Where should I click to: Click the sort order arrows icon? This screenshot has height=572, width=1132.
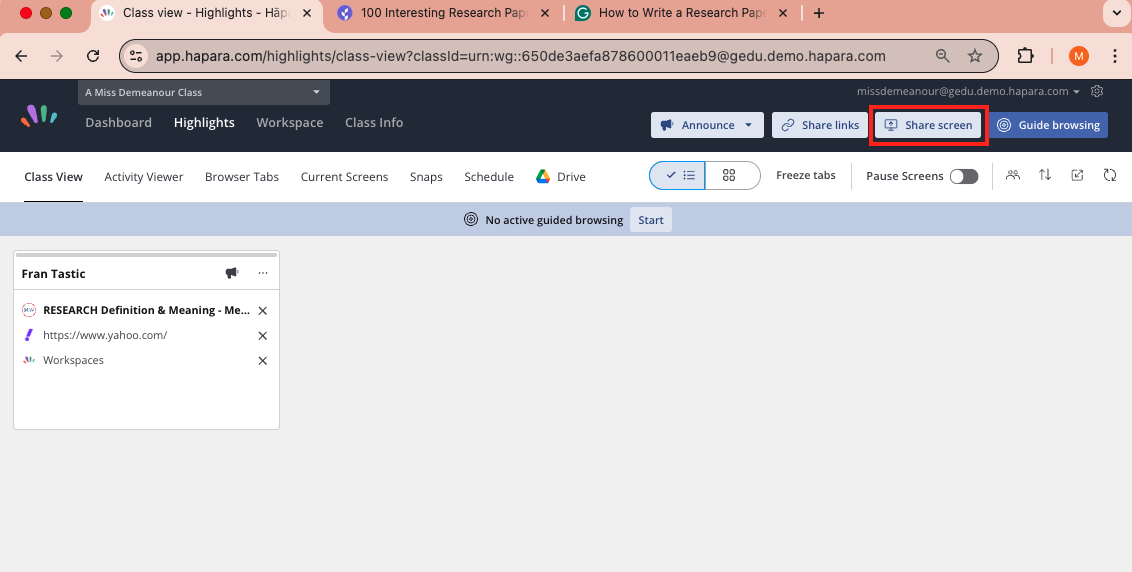(x=1045, y=175)
